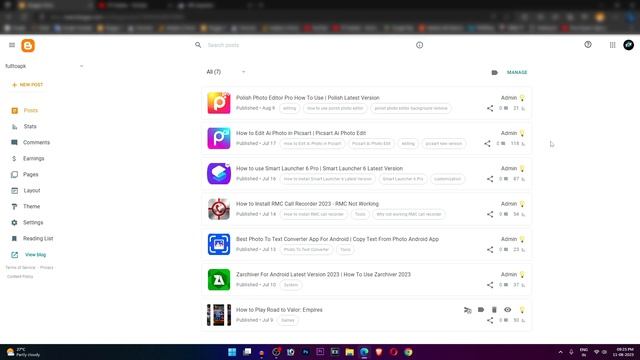This screenshot has width=640, height=360.
Task: Open the Zarchiver For Android post
Action: coord(323,274)
